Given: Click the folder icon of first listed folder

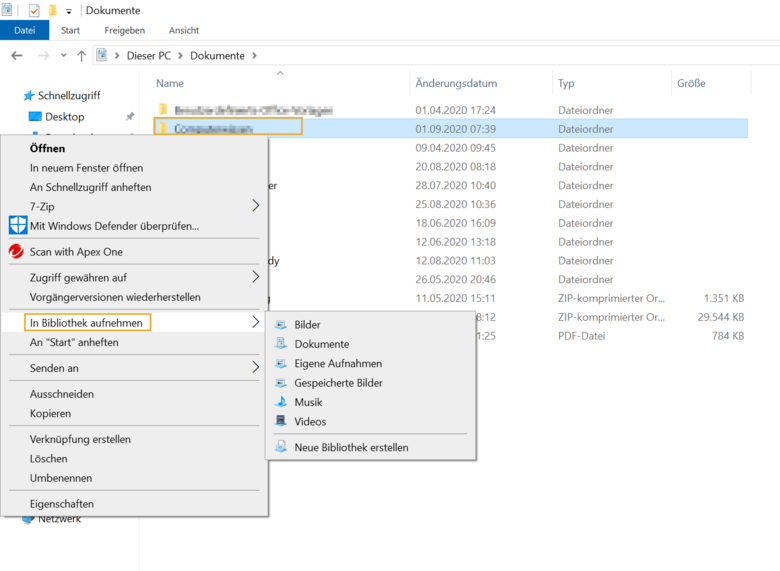Looking at the screenshot, I should click(x=163, y=109).
